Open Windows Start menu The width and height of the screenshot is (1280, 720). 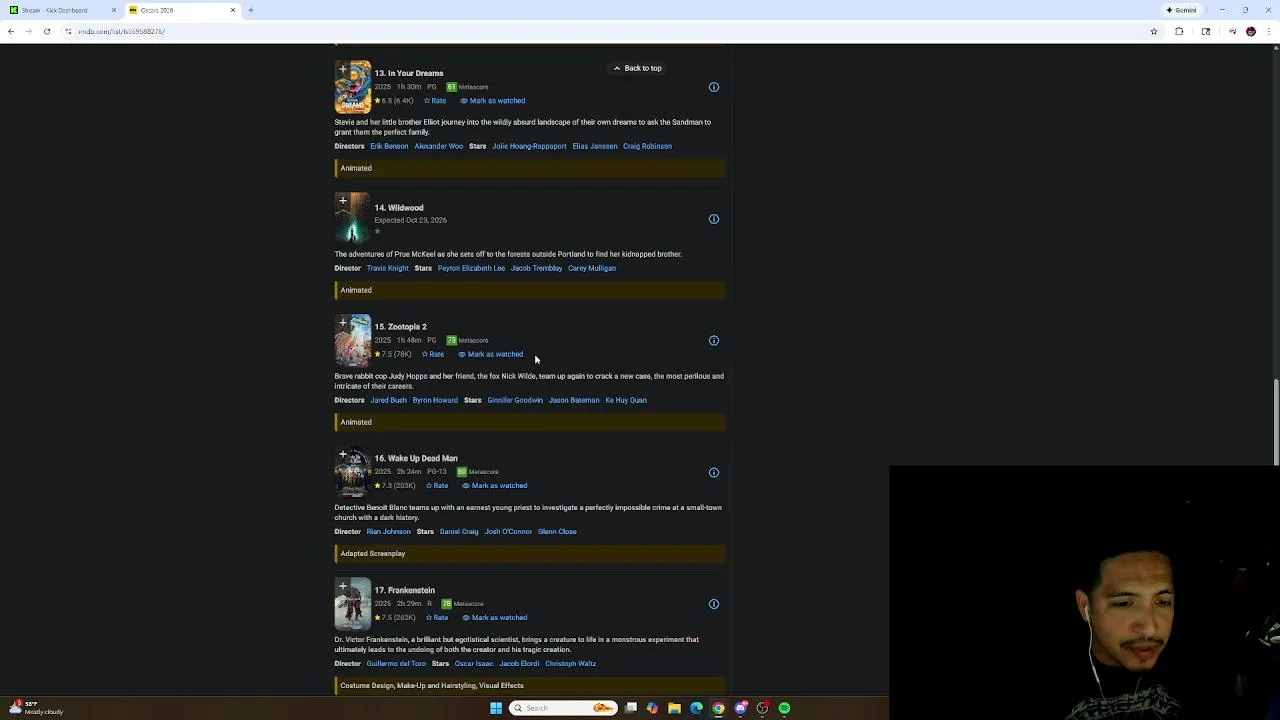[x=496, y=708]
